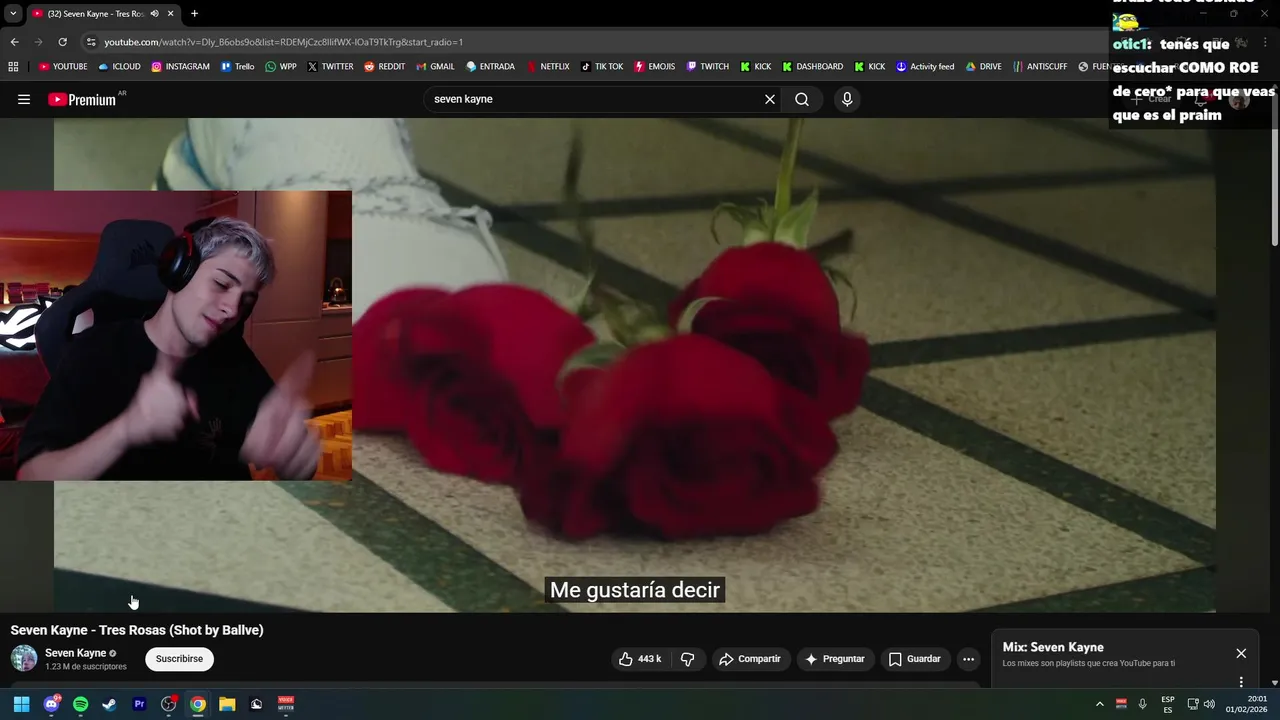
Task: Open the DASHBOARD bookmark
Action: pyautogui.click(x=812, y=67)
